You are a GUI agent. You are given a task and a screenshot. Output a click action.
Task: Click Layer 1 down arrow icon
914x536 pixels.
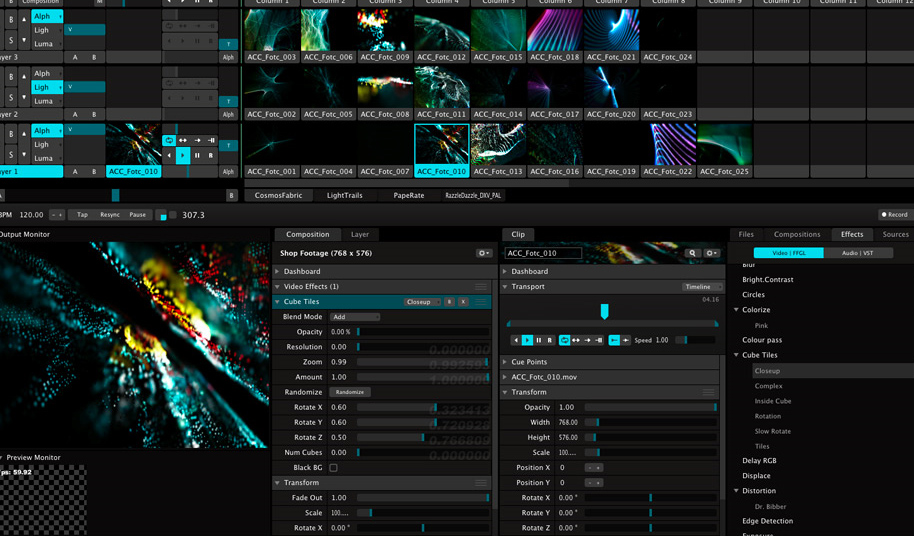(24, 154)
